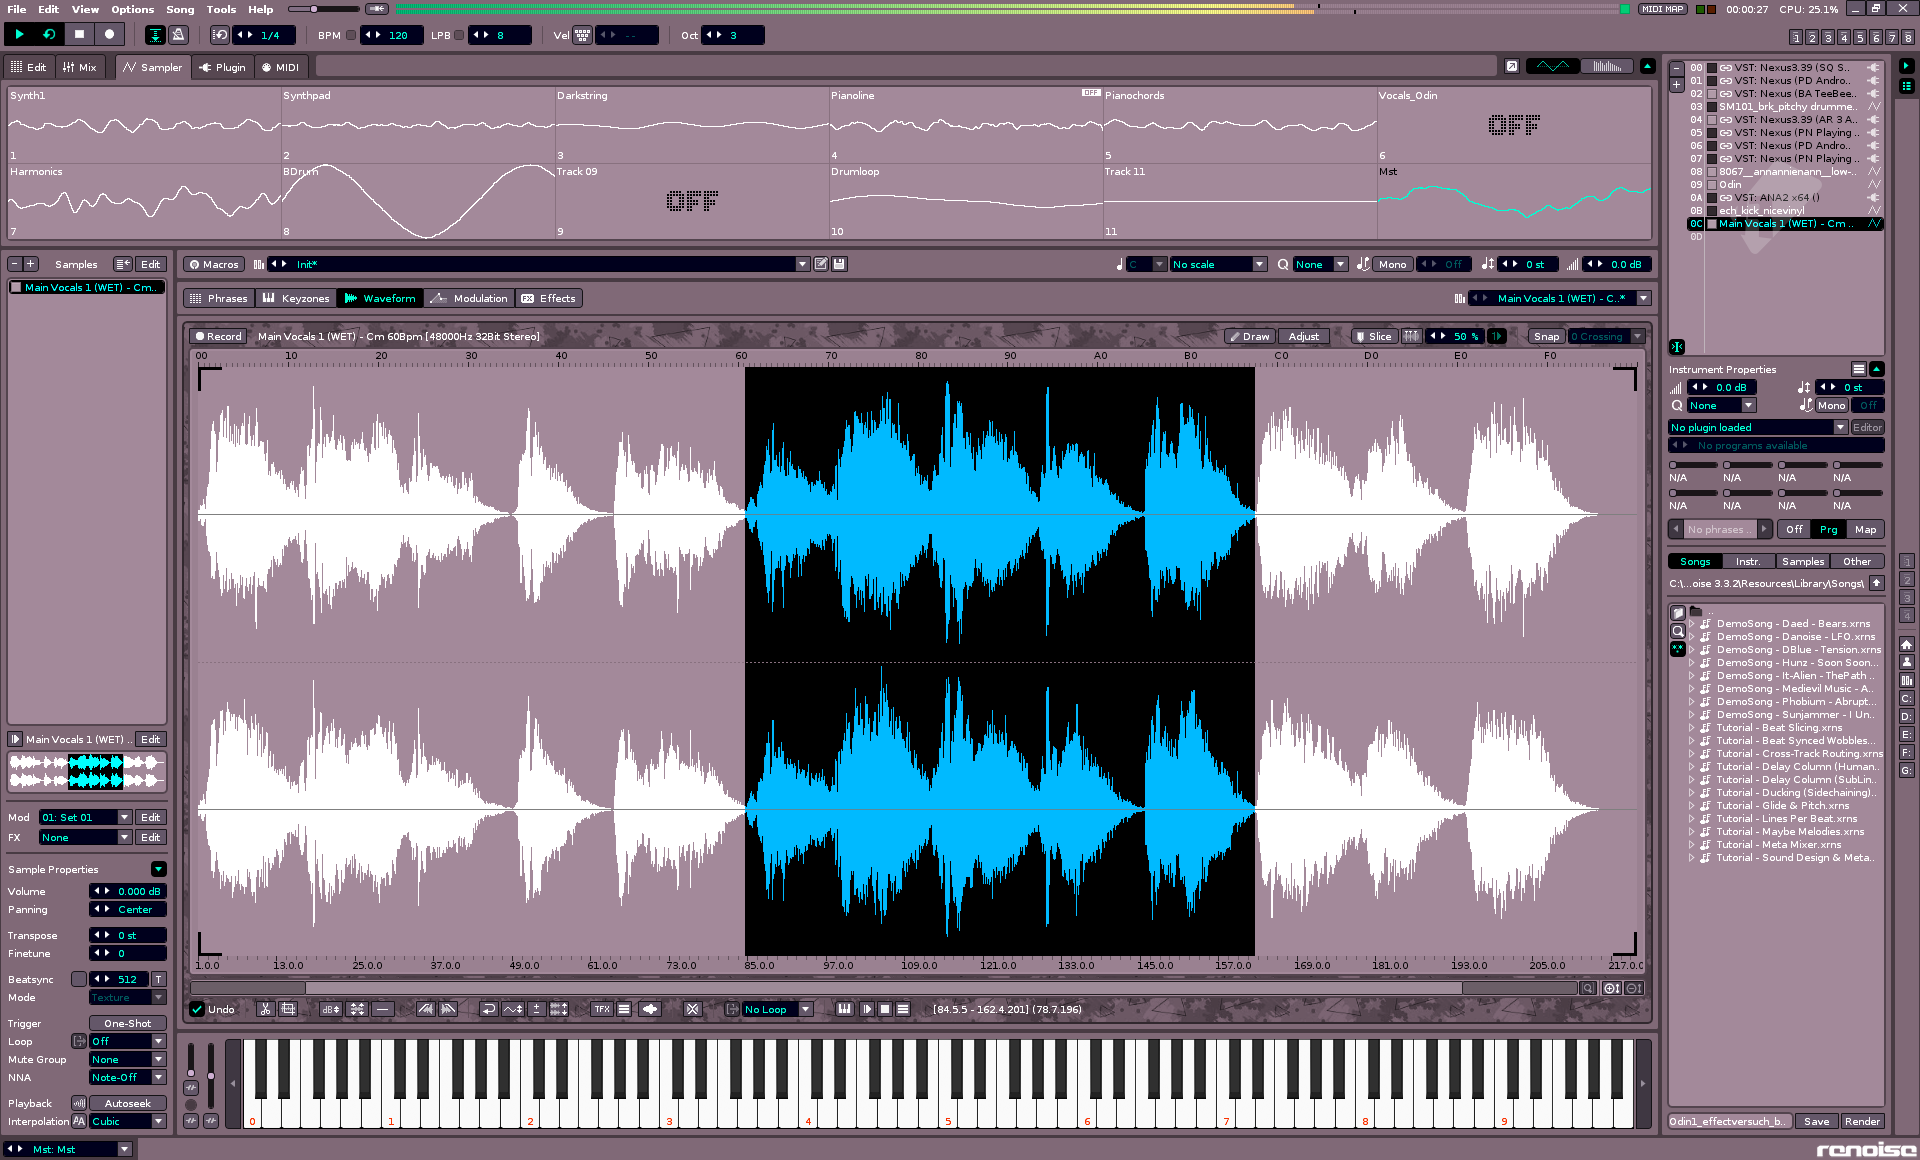Open the 0 Crossing snap dropdown

tap(1606, 336)
